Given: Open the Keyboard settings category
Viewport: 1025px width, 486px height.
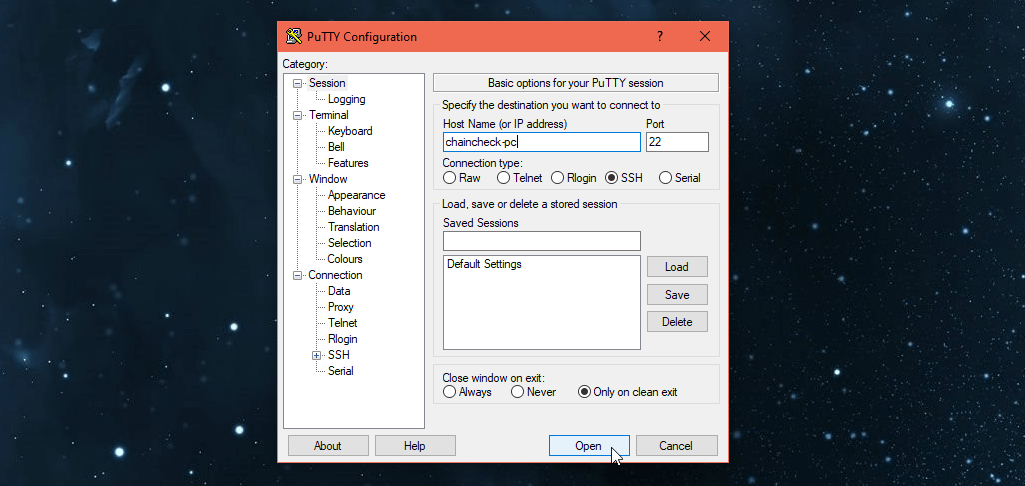Looking at the screenshot, I should pyautogui.click(x=350, y=131).
